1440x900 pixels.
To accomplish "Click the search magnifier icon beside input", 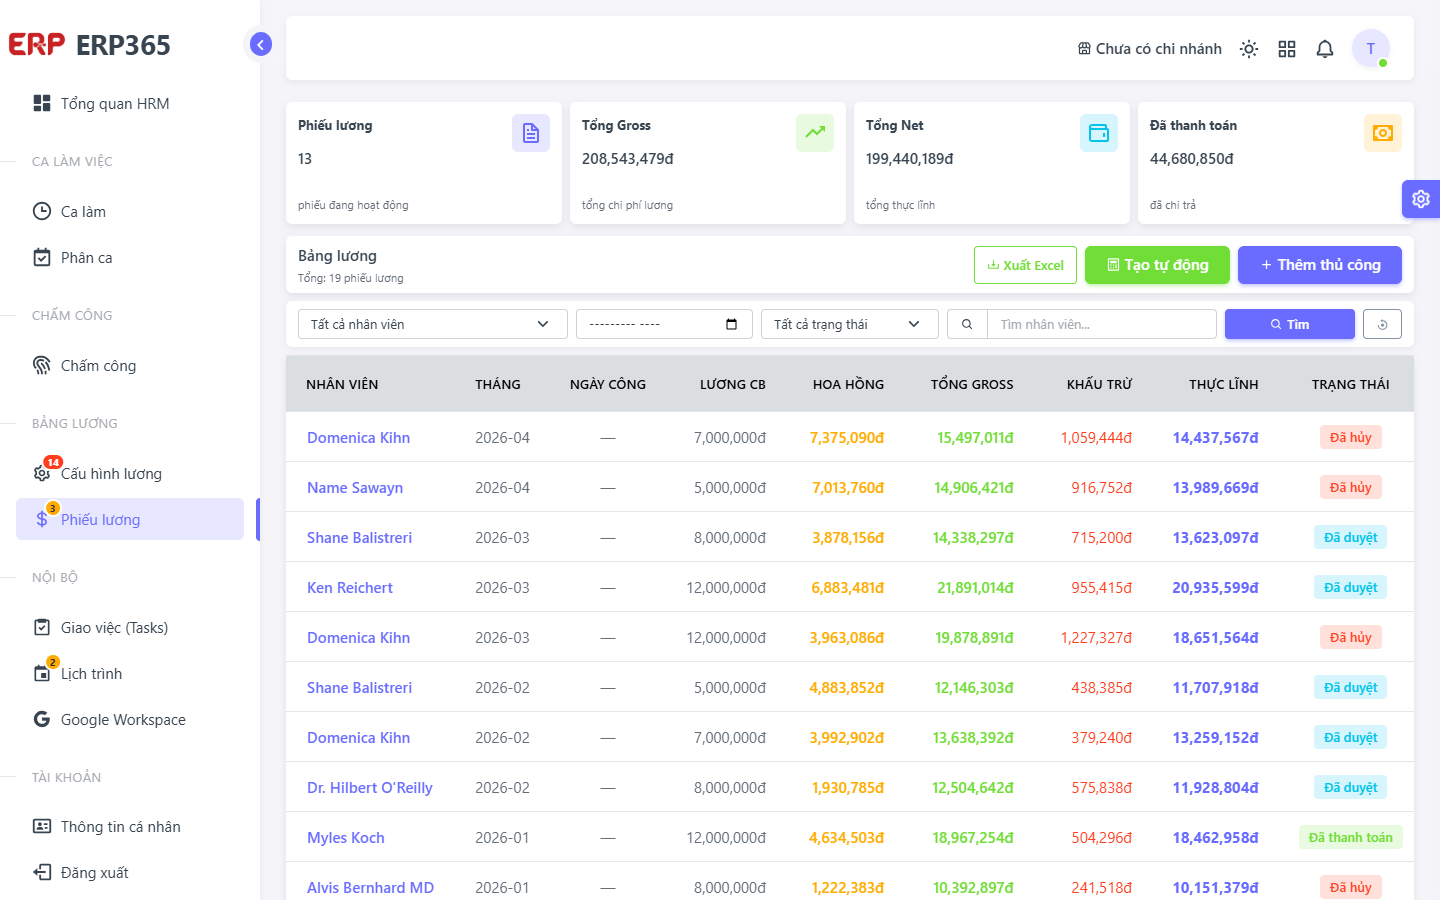I will pyautogui.click(x=967, y=324).
